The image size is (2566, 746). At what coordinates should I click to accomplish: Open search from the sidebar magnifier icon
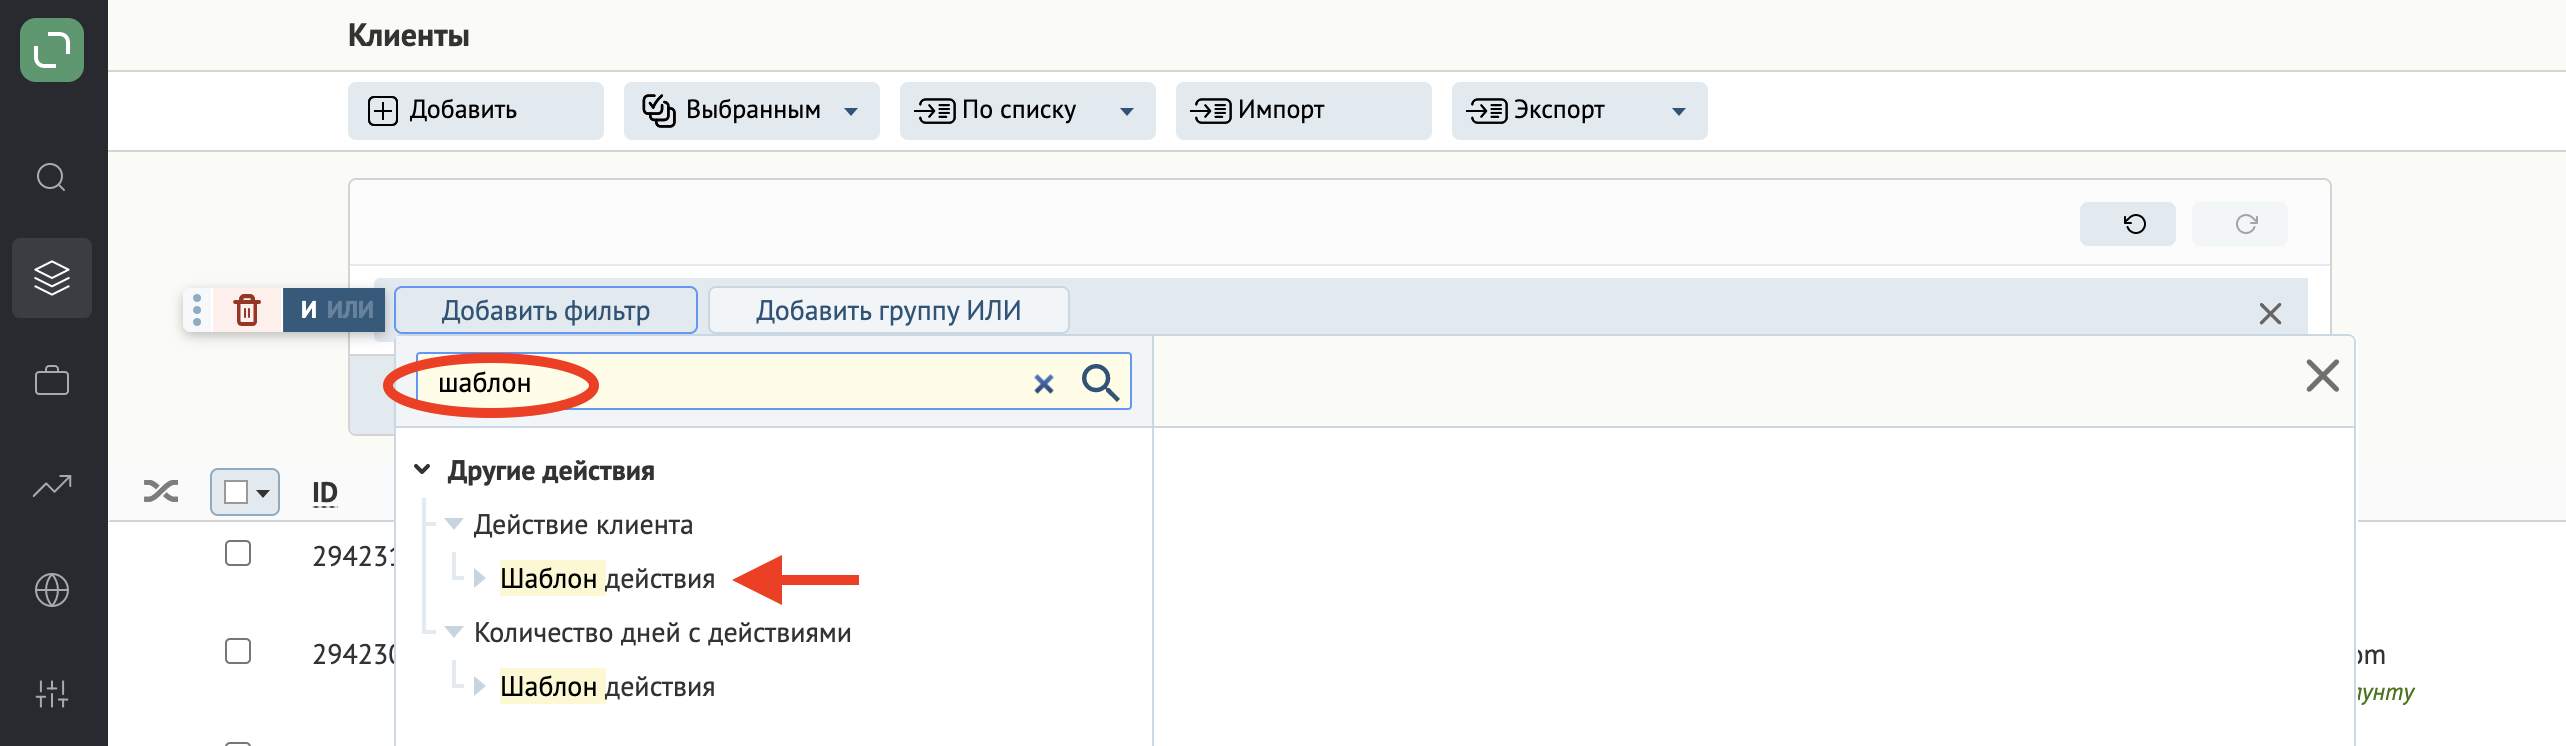coord(52,178)
